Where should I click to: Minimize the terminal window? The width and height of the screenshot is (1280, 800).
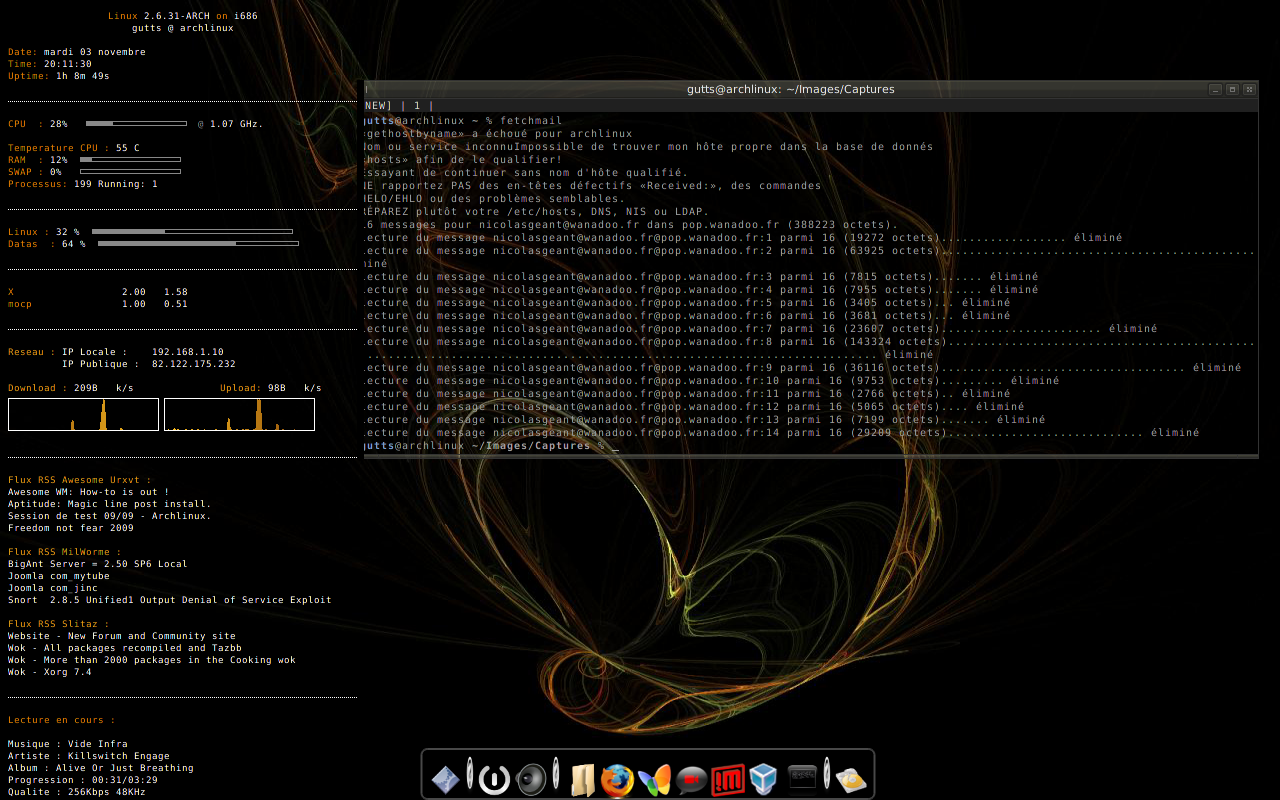[1215, 89]
